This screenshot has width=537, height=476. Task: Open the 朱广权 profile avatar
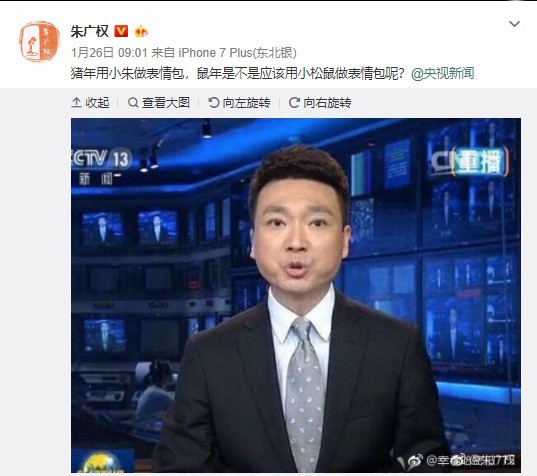pyautogui.click(x=39, y=41)
